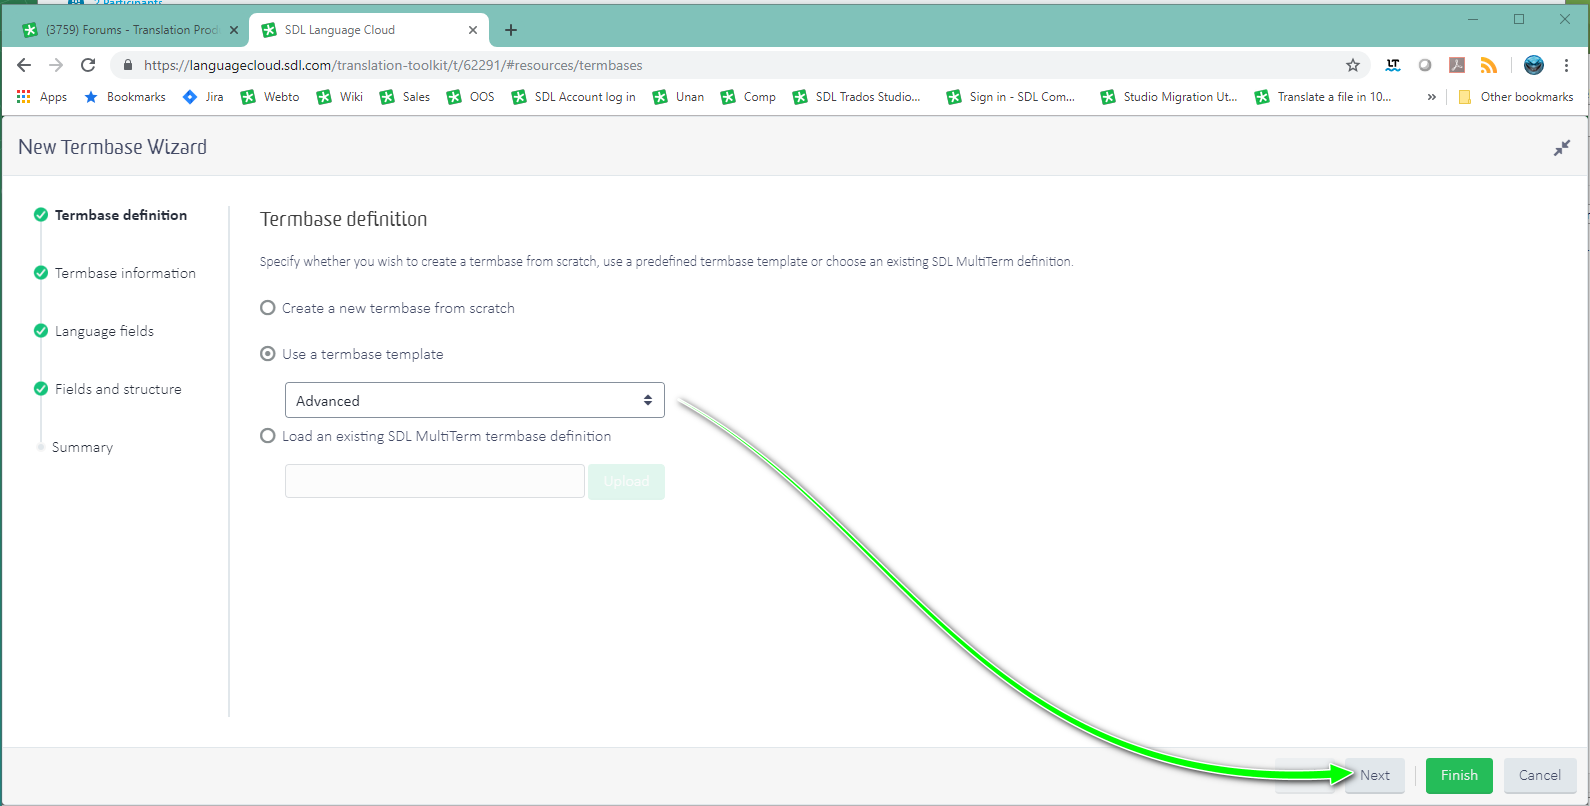
Task: Go to the Language fields wizard step
Action: pyautogui.click(x=104, y=331)
